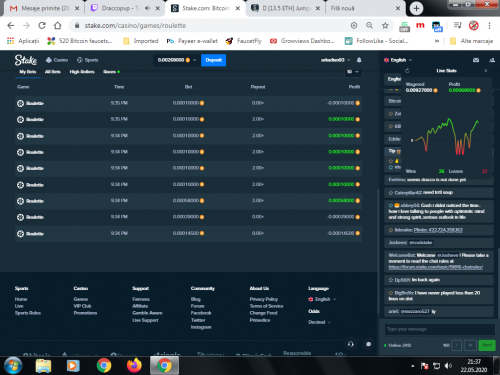Screen dimensions: 500x375
Task: Close the Live Stats panel
Action: [486, 71]
